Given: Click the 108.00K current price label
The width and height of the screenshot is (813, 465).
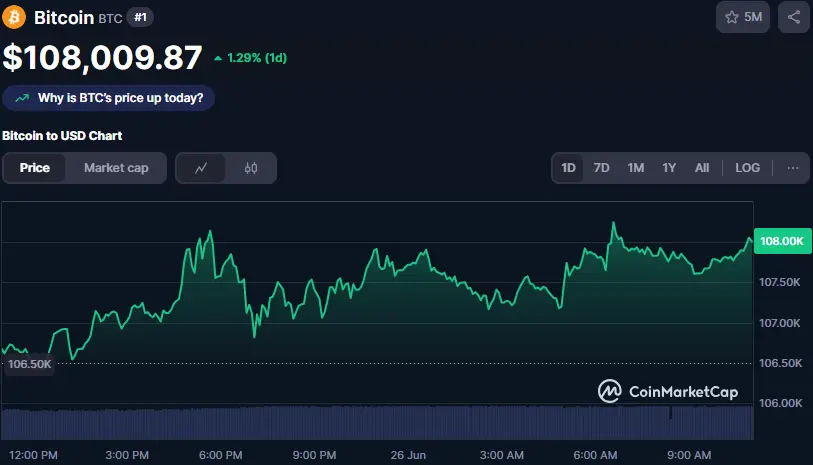Looking at the screenshot, I should (x=782, y=241).
